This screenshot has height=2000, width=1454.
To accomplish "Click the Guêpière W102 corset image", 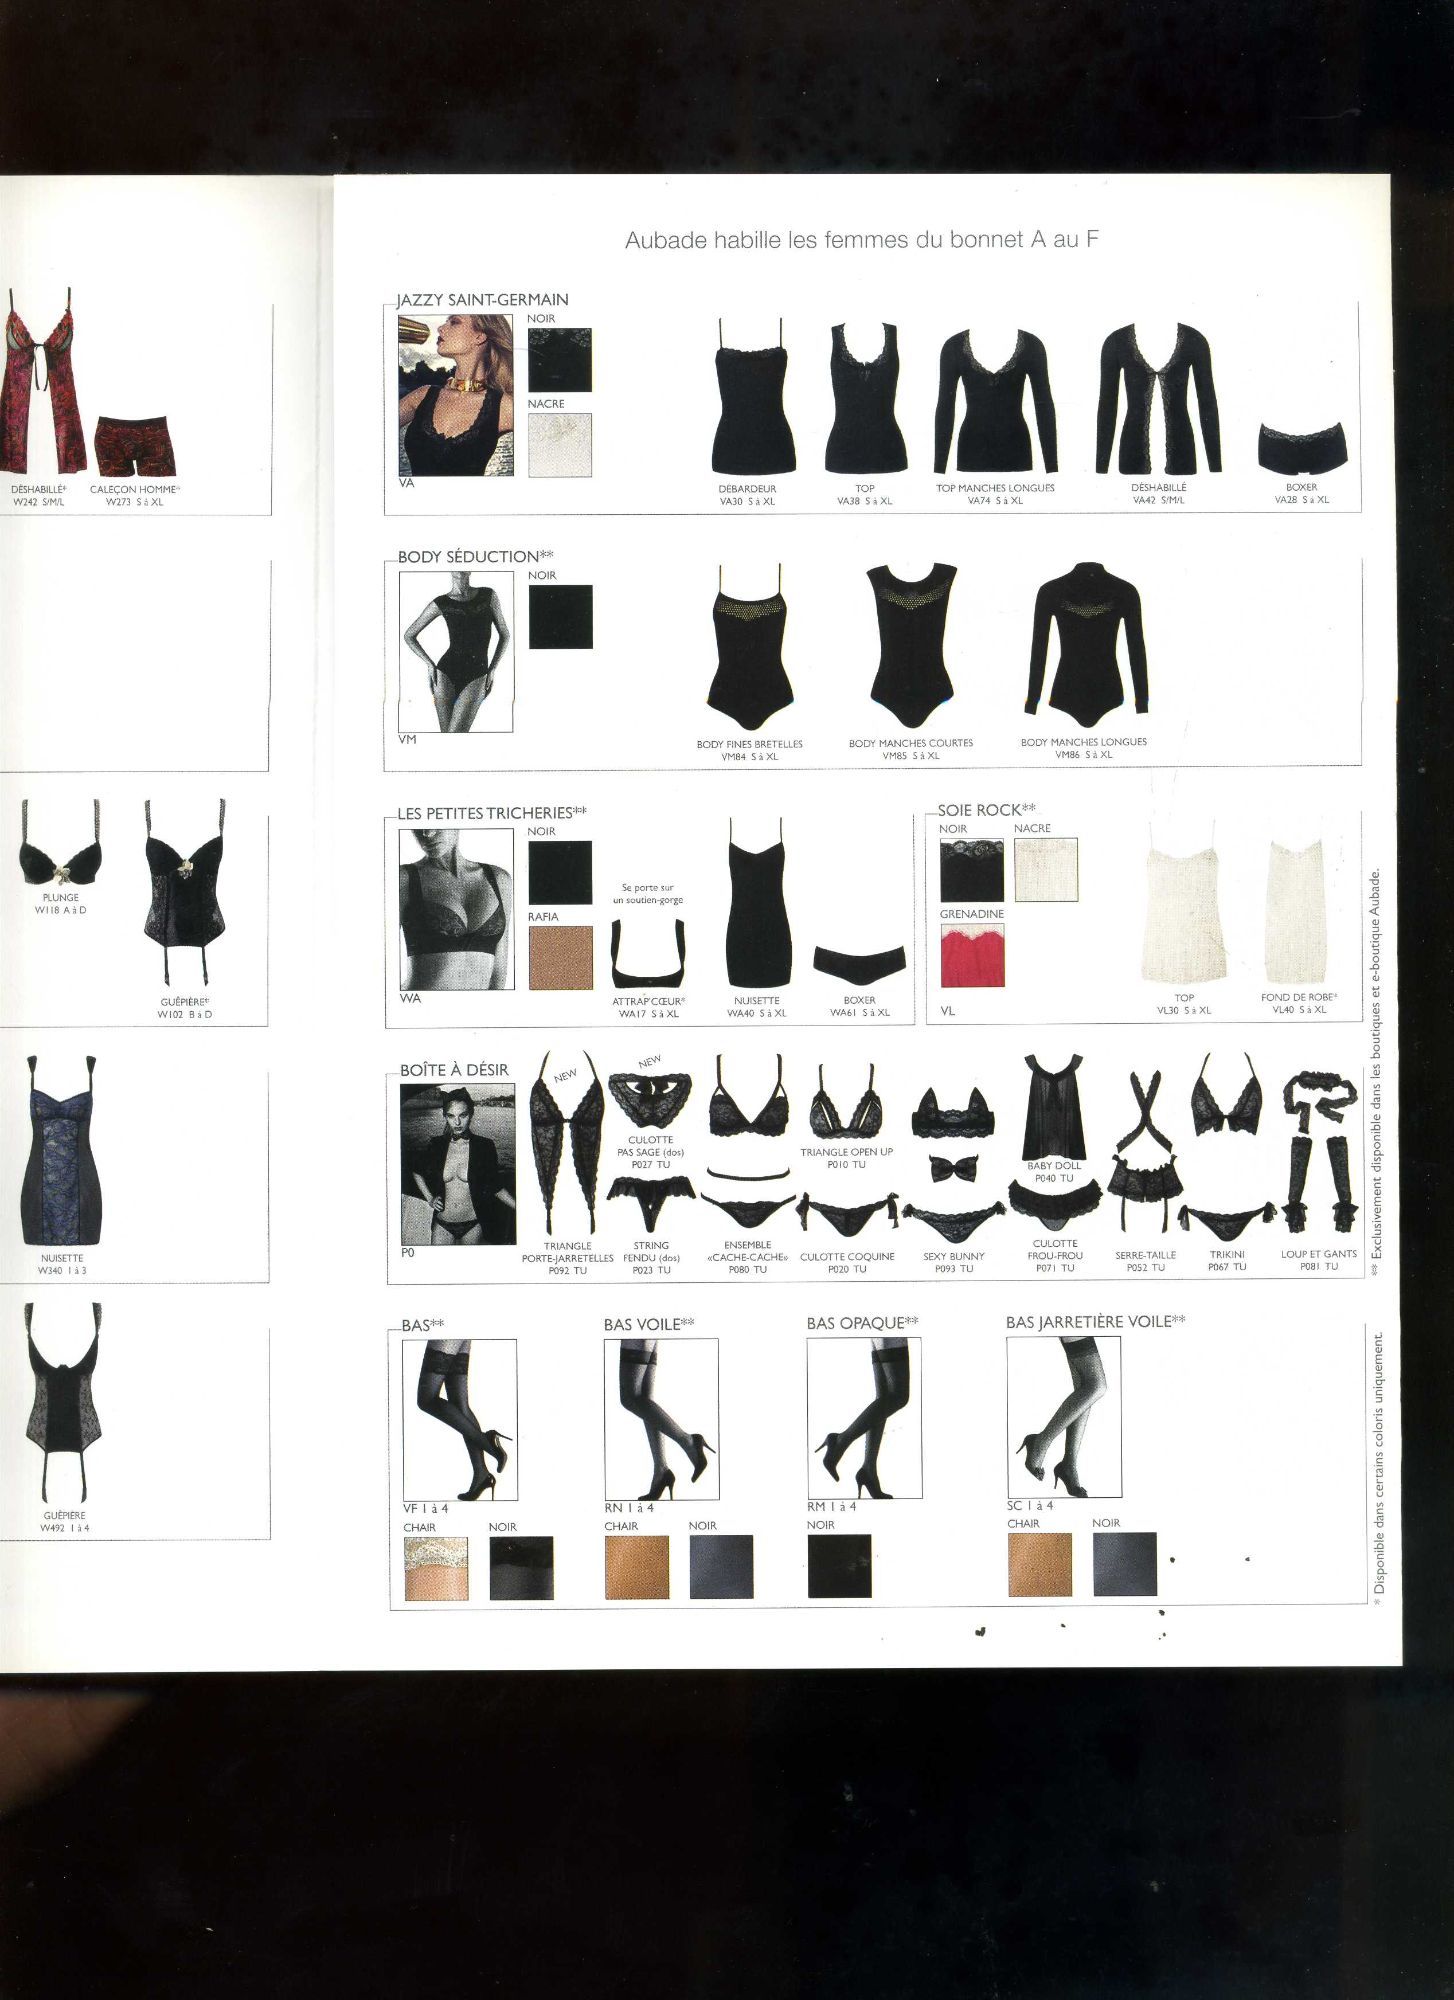I will coord(185,892).
